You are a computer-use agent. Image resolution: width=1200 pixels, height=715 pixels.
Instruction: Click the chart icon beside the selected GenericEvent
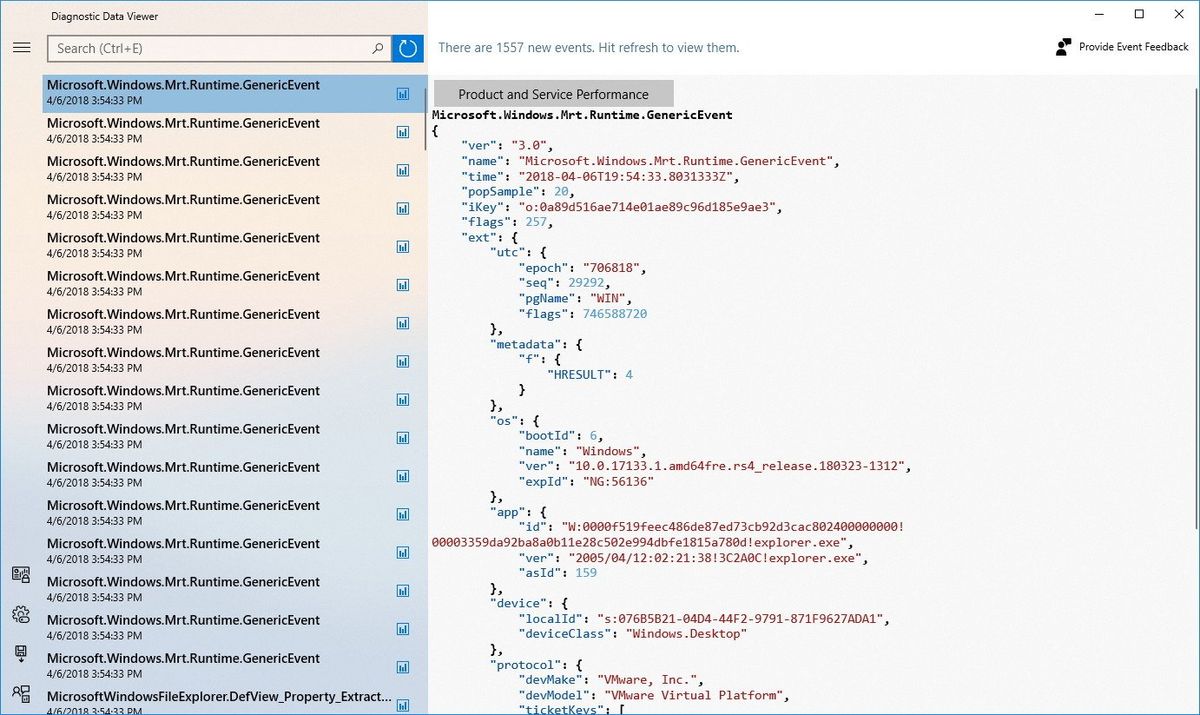click(x=402, y=93)
